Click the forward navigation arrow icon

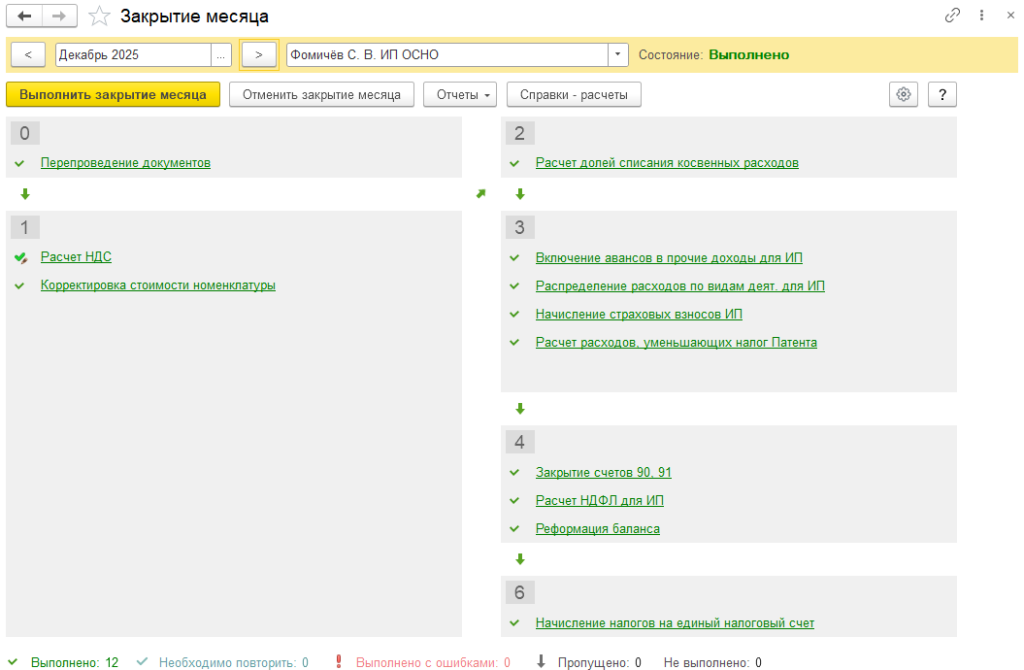point(59,16)
